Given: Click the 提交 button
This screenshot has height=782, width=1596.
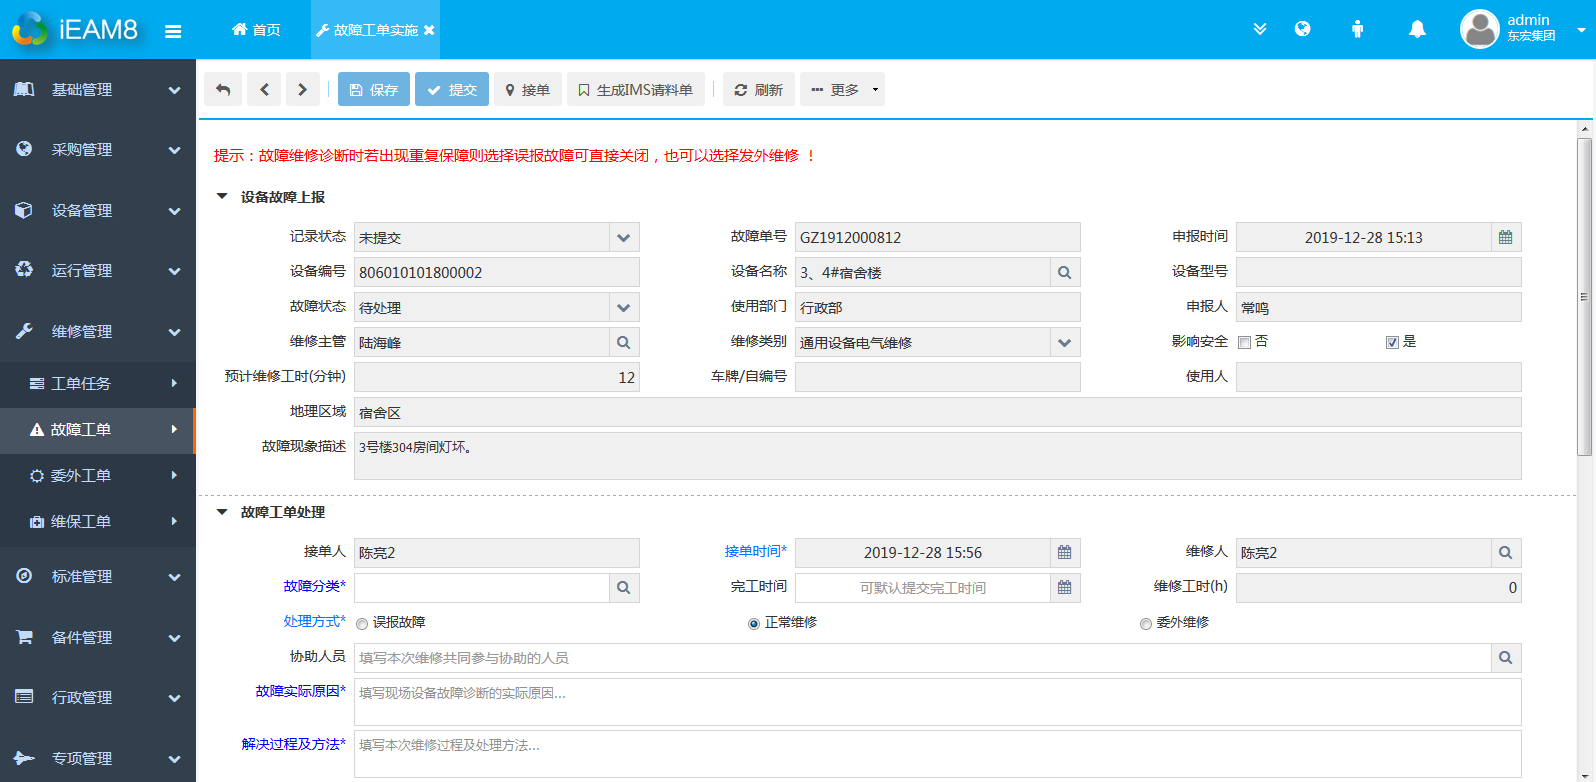Looking at the screenshot, I should pos(452,90).
